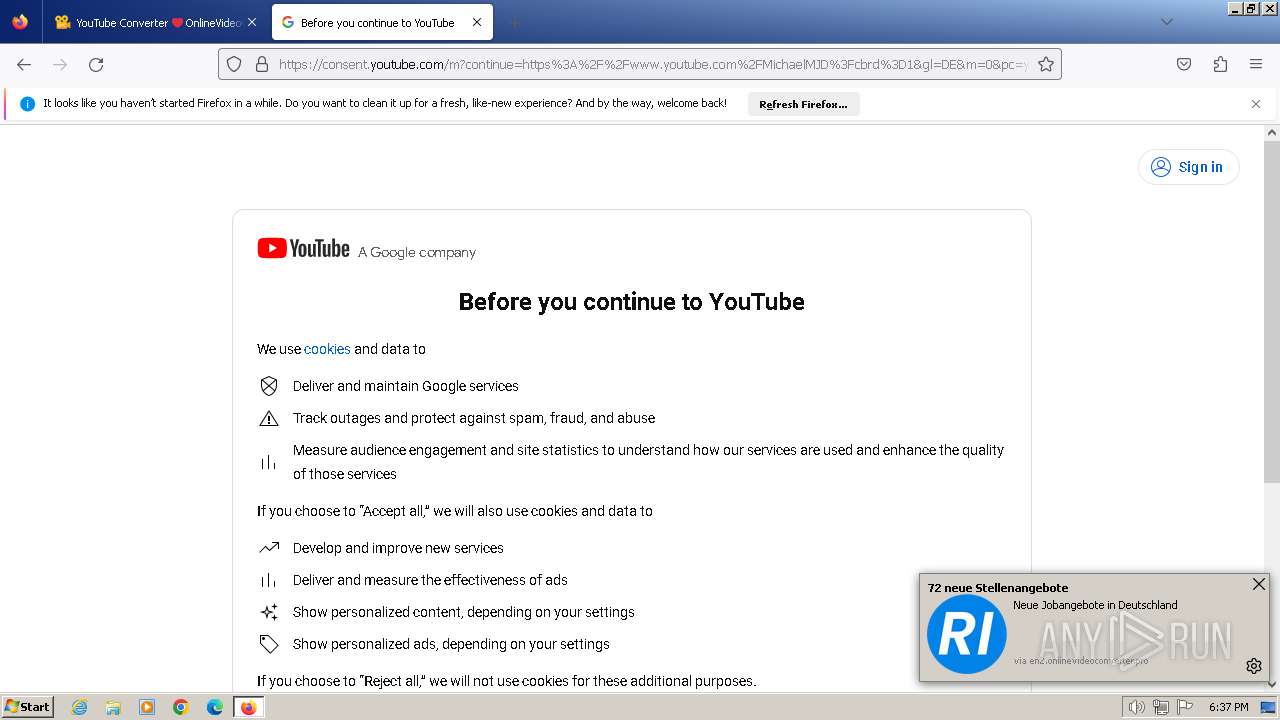Screen dimensions: 1280x720
Task: Click 'Track outages and protect against spam' text
Action: point(474,418)
